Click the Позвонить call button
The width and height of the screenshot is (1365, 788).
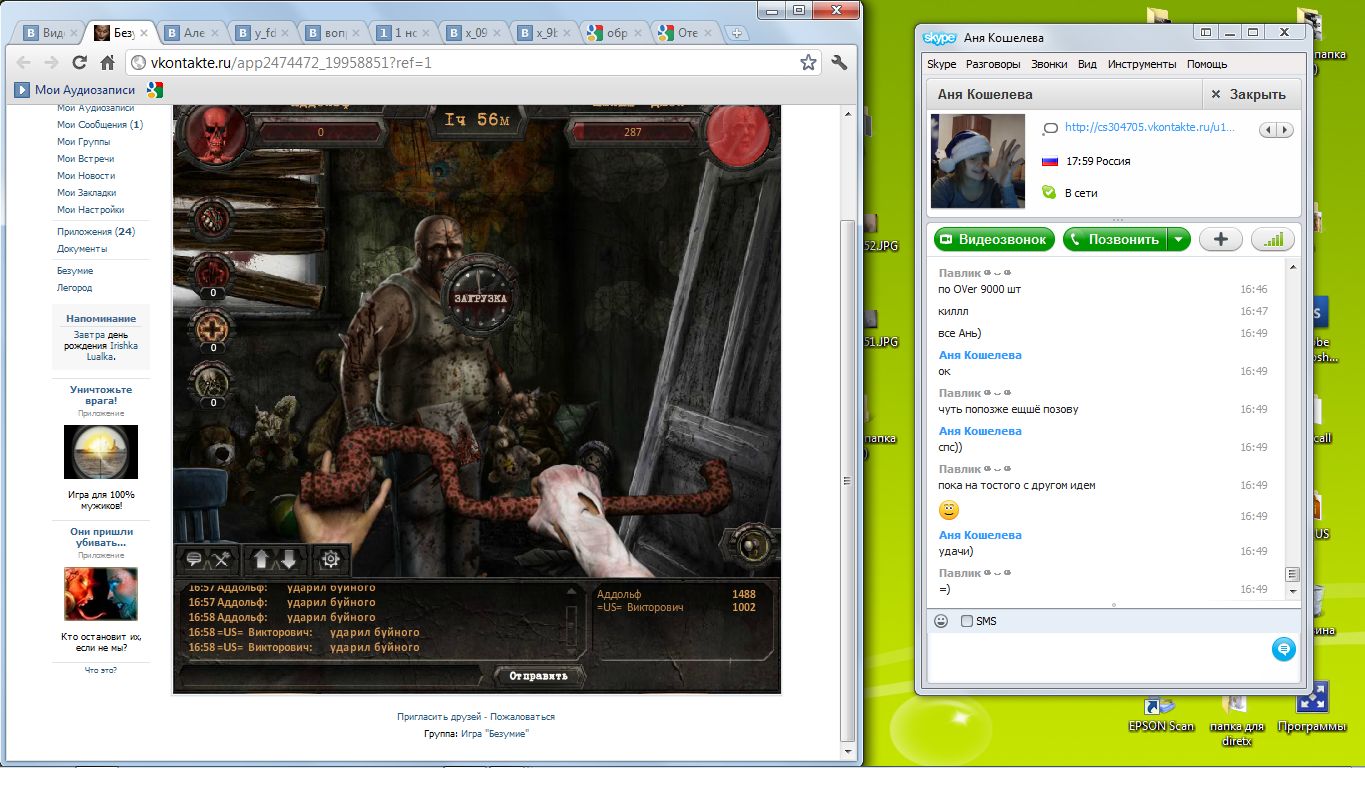click(x=1115, y=239)
